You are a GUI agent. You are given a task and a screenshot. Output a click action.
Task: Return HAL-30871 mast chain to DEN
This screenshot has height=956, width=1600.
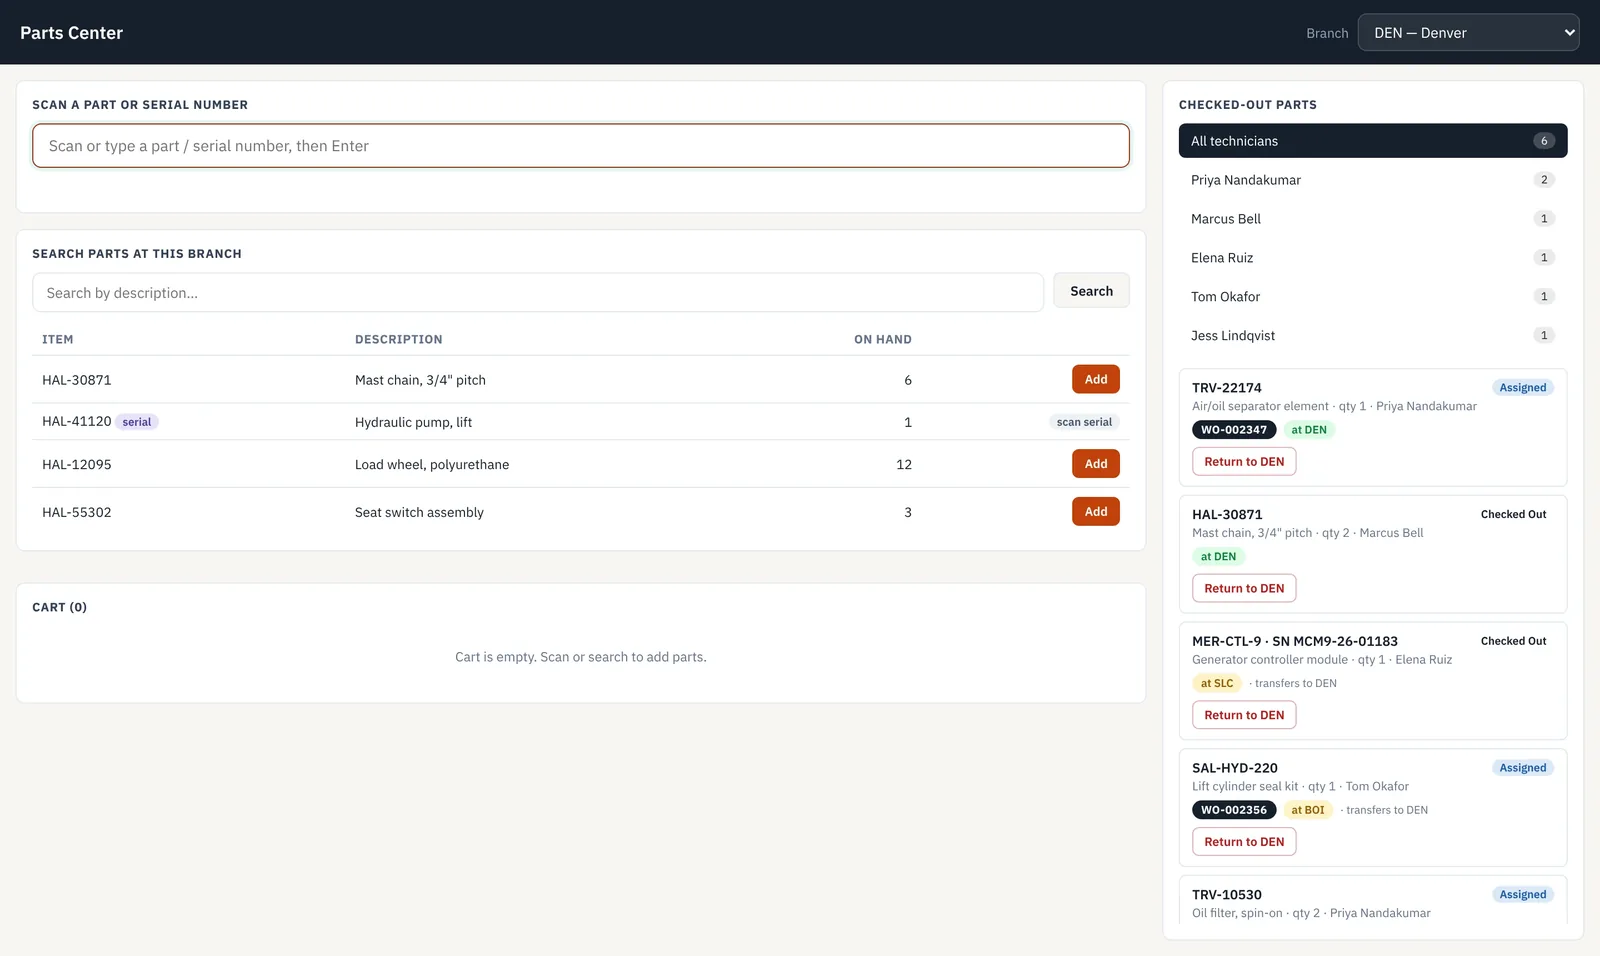1244,589
